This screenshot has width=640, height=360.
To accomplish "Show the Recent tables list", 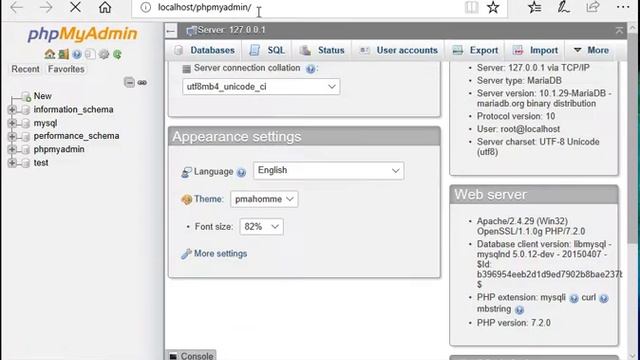I will pos(25,69).
